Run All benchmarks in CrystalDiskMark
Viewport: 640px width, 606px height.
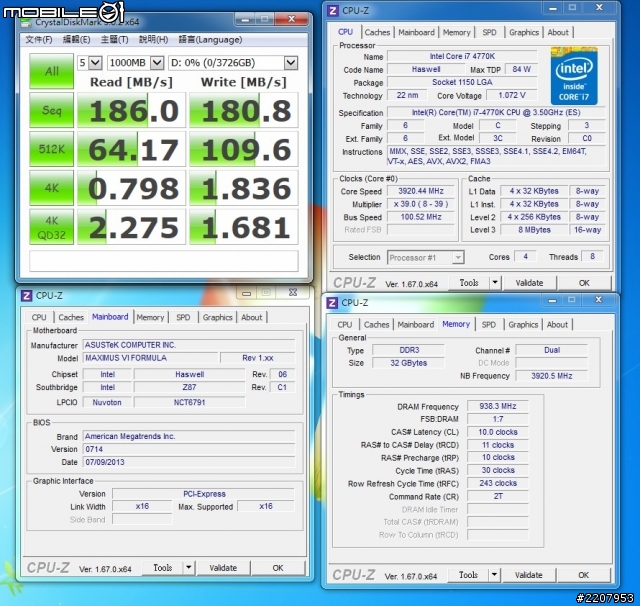tap(51, 71)
